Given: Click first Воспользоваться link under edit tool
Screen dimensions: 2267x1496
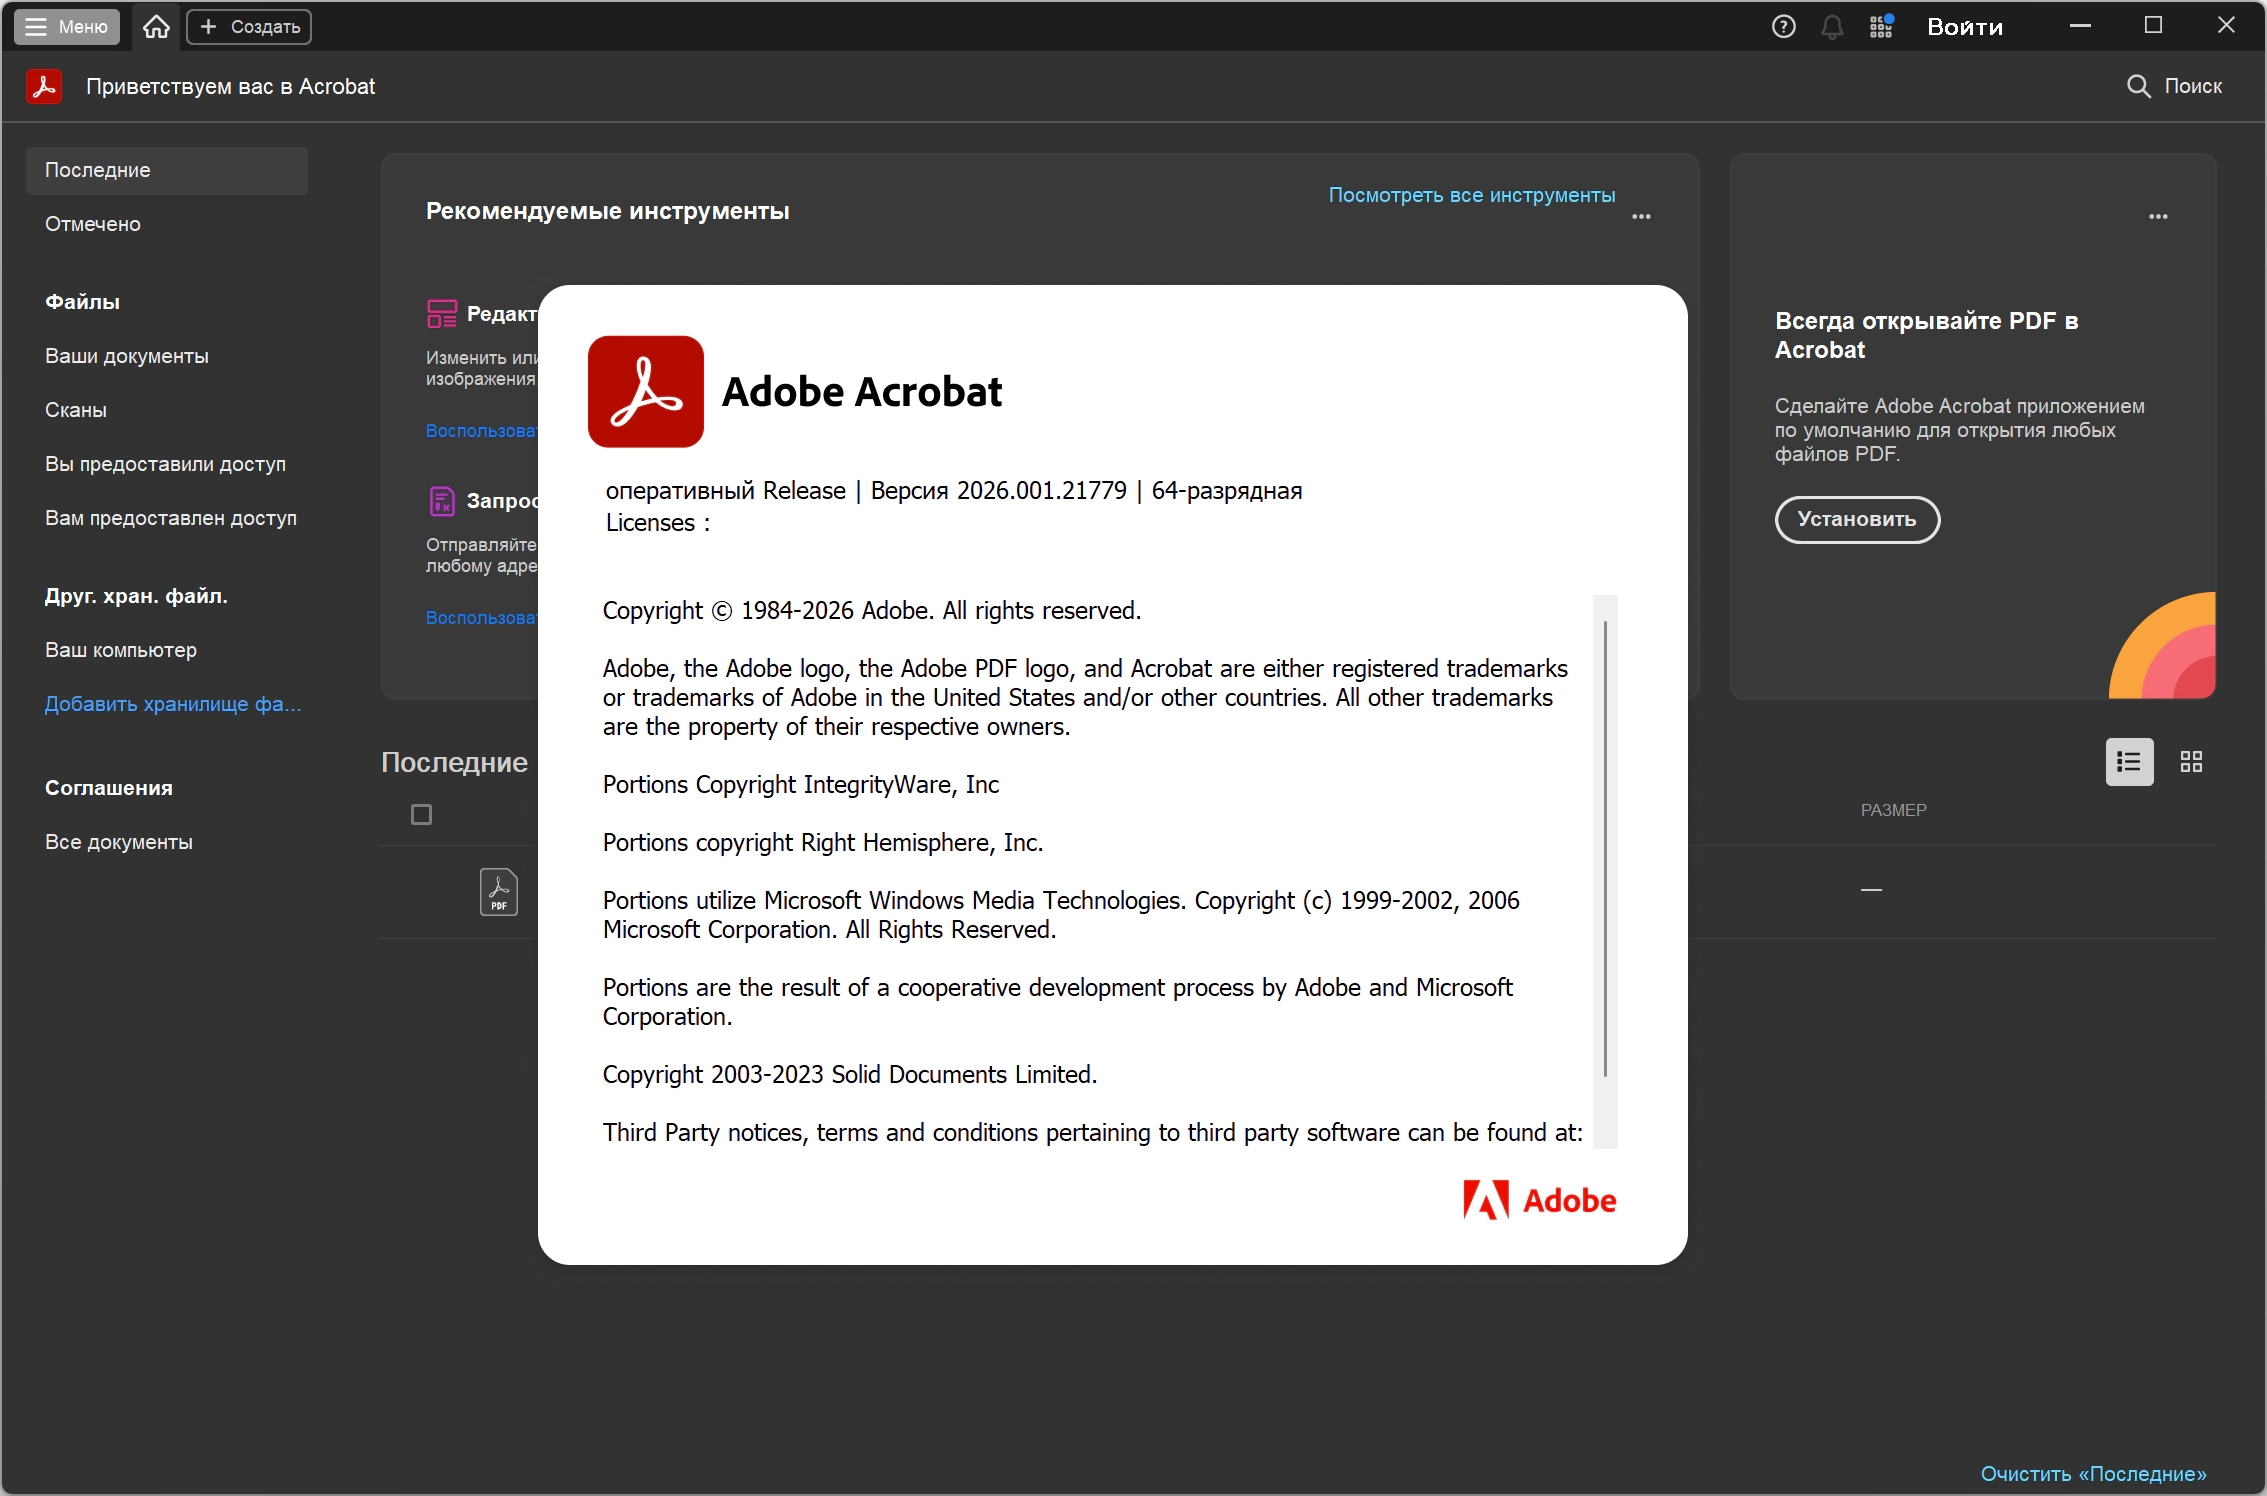Looking at the screenshot, I should coord(482,431).
